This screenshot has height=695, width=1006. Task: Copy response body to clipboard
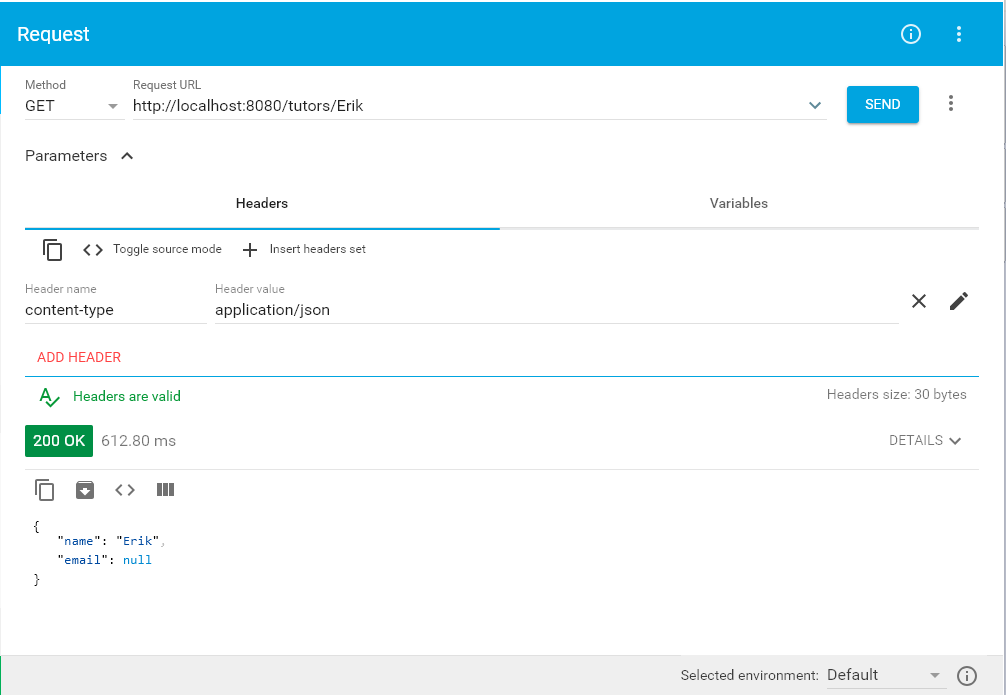click(x=44, y=490)
